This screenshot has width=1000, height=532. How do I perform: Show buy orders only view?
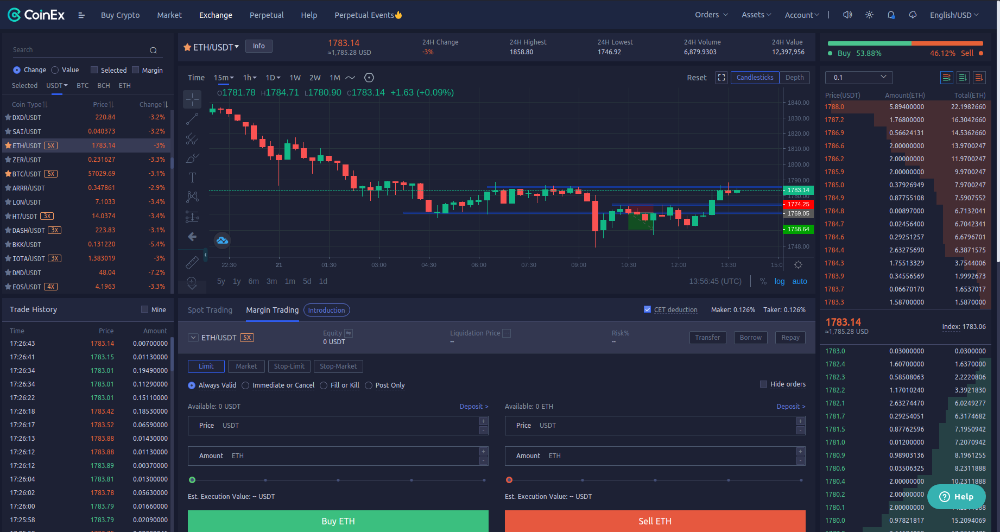[963, 77]
